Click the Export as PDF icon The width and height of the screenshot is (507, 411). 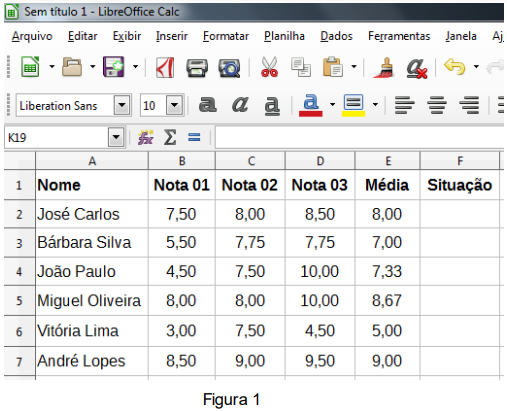(165, 67)
